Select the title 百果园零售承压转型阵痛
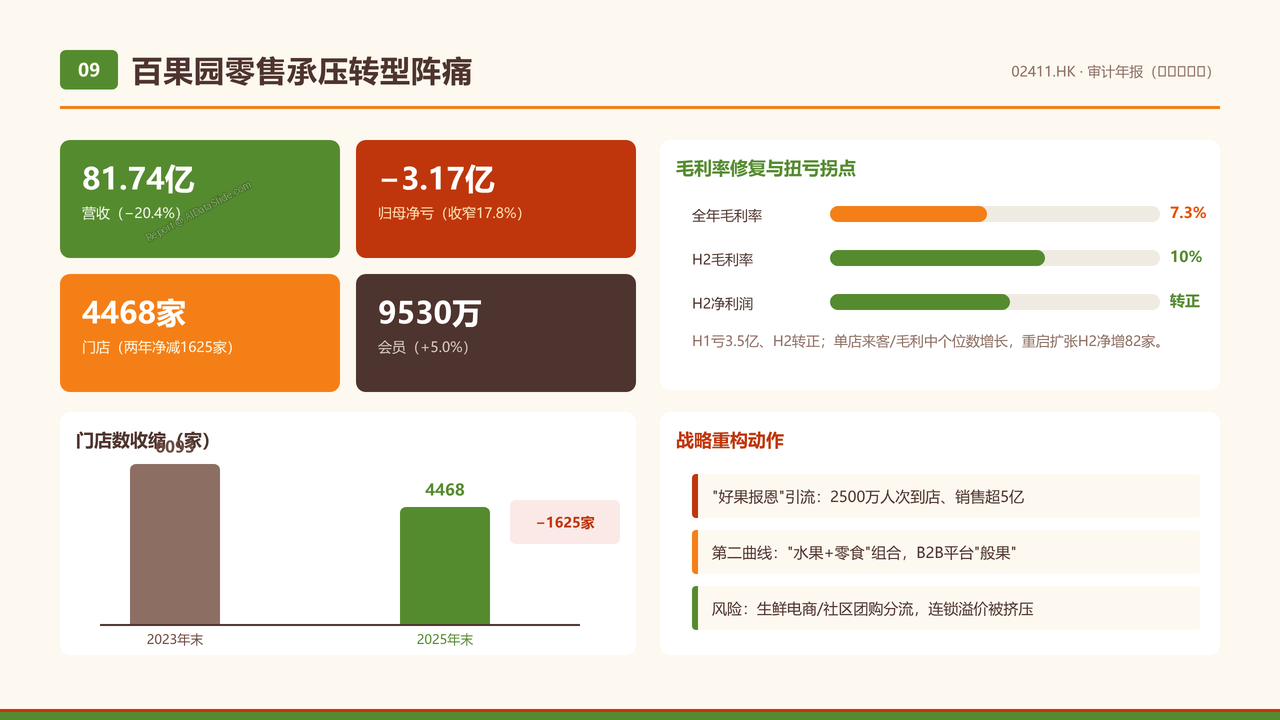The image size is (1280, 720). [302, 71]
